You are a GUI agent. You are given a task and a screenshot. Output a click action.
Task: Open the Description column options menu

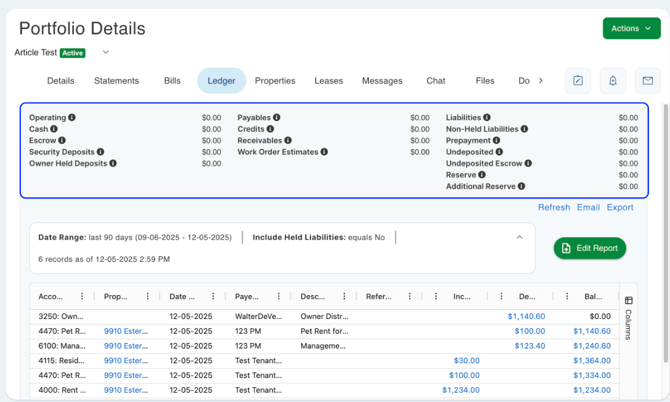[344, 296]
